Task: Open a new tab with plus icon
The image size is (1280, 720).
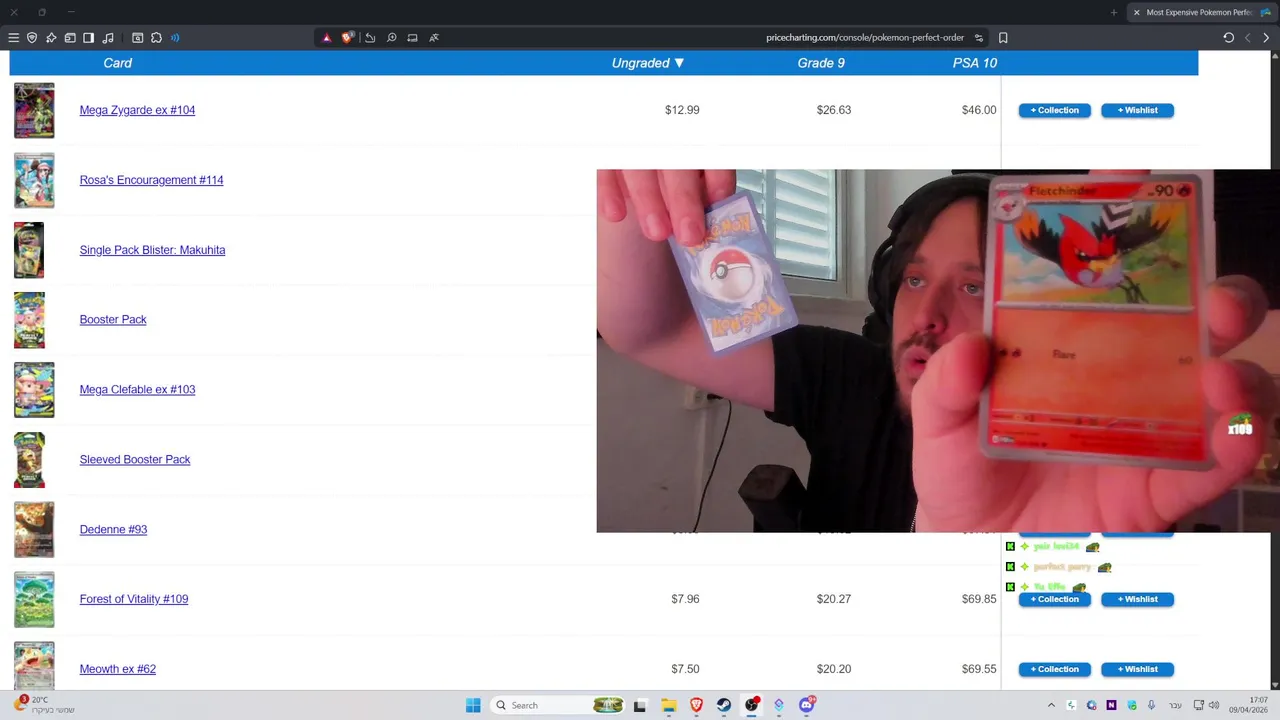Action: pos(1114,12)
